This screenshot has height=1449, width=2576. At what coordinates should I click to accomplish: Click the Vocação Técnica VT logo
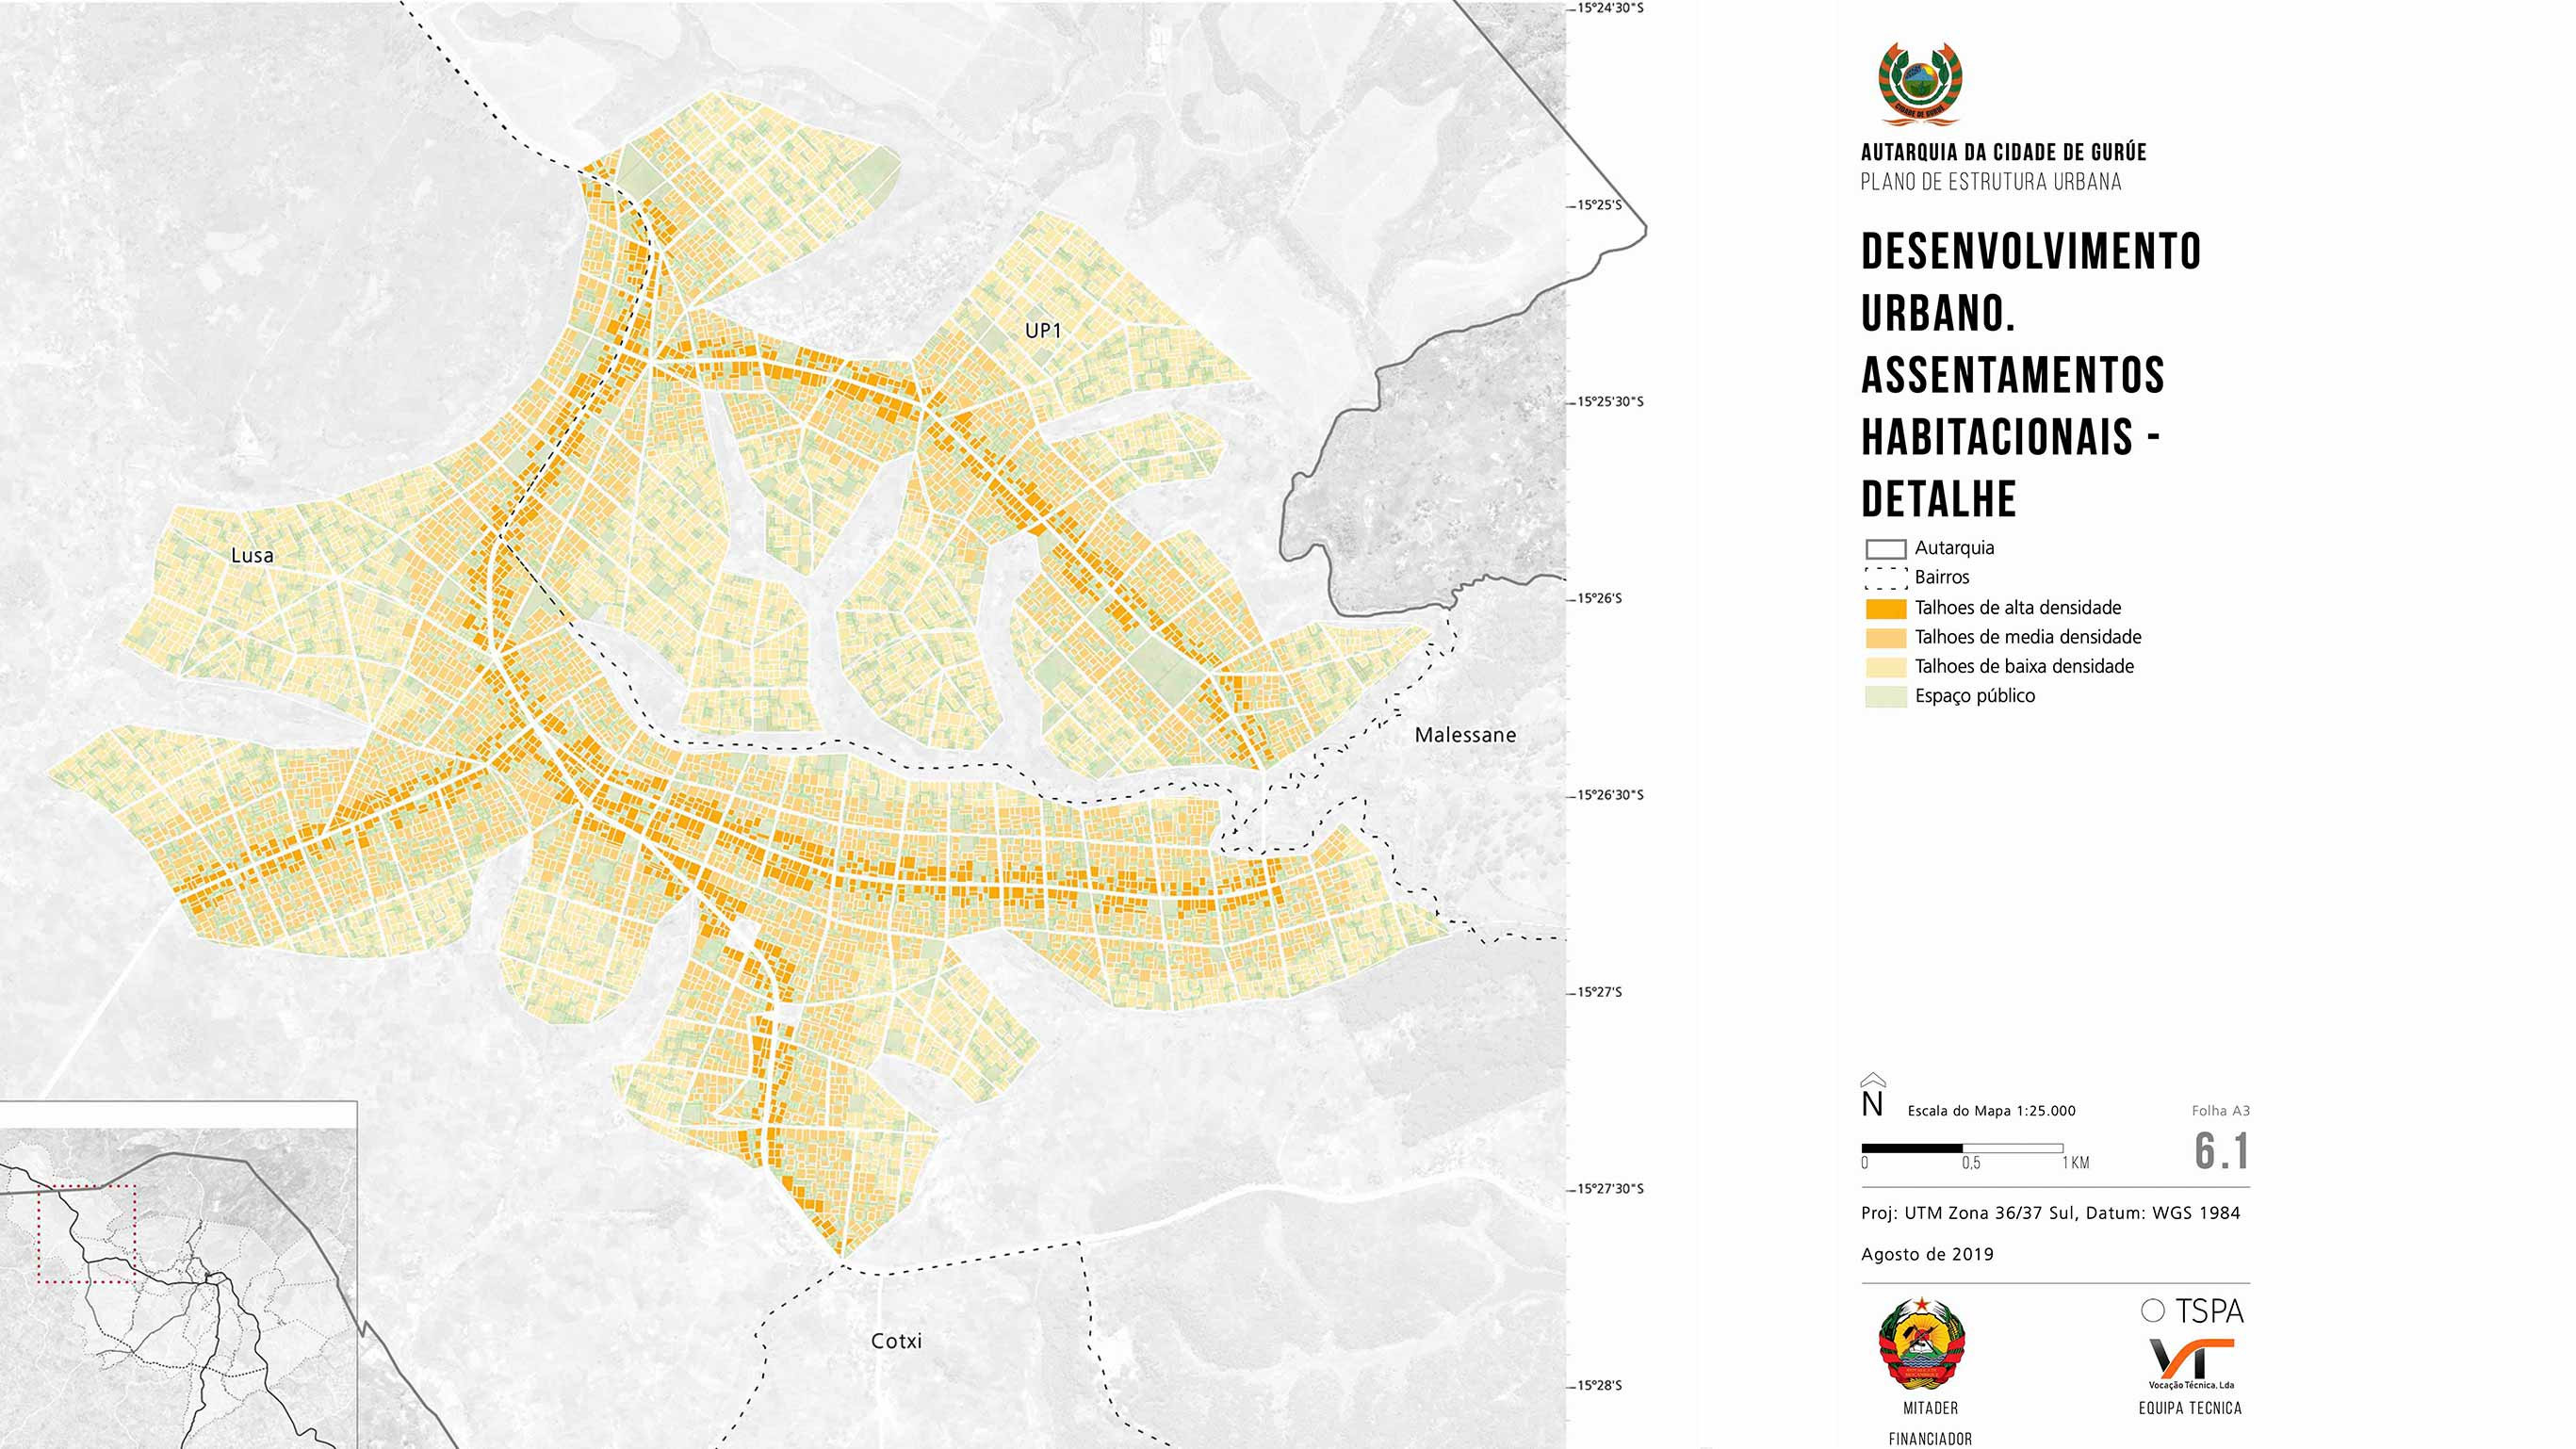click(x=2191, y=1364)
